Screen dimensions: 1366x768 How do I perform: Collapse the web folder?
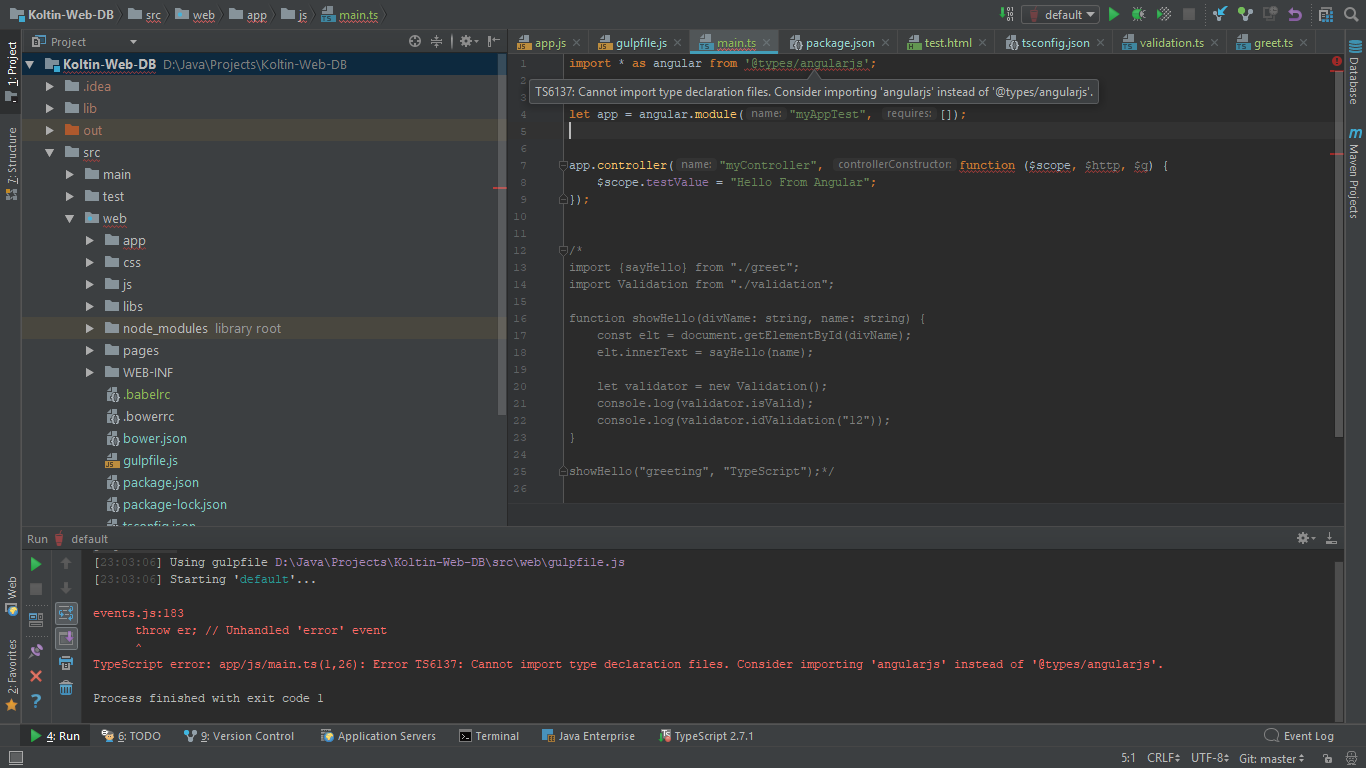(70, 218)
